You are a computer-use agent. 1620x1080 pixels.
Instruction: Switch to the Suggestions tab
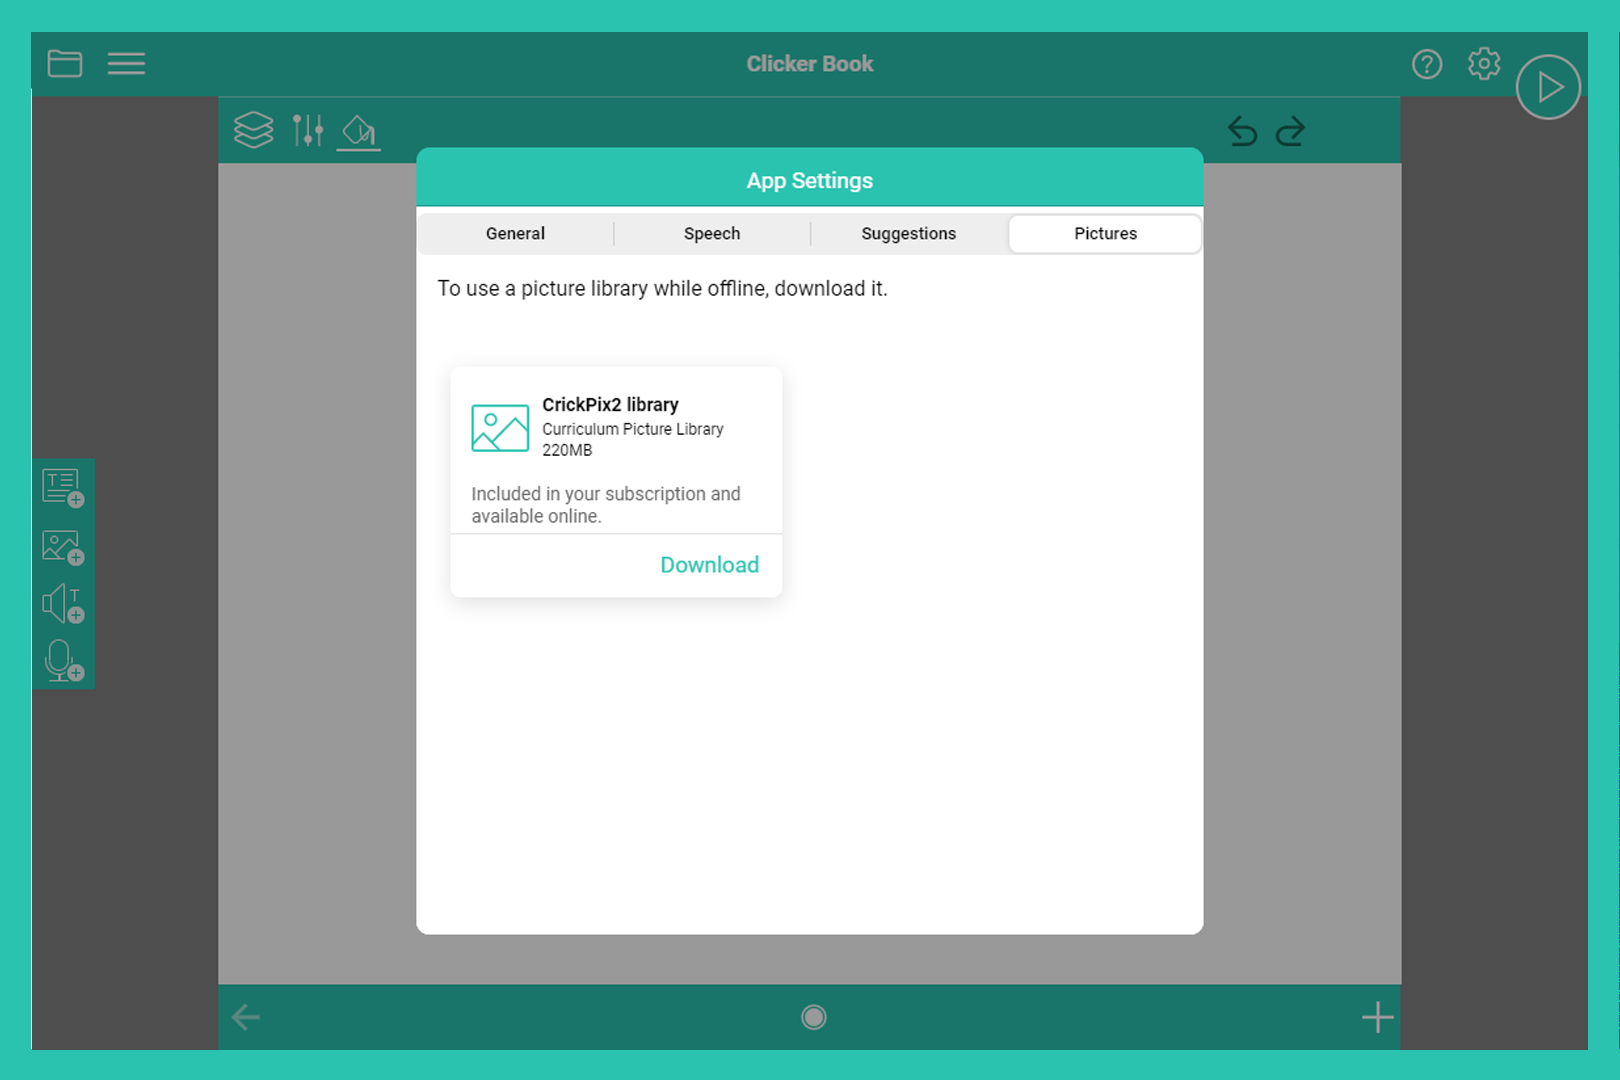pyautogui.click(x=908, y=233)
